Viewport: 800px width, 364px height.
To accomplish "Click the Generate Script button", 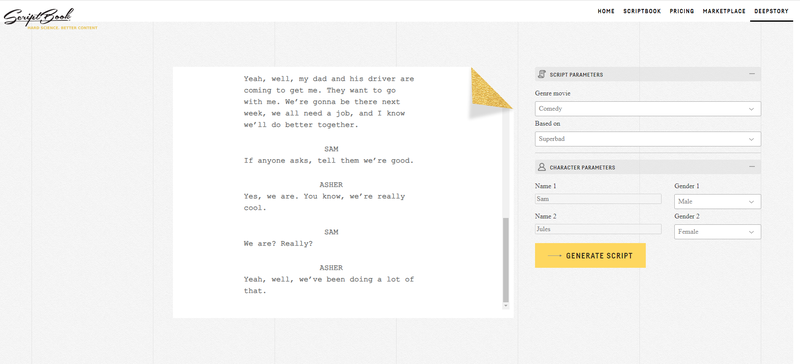I will point(590,256).
